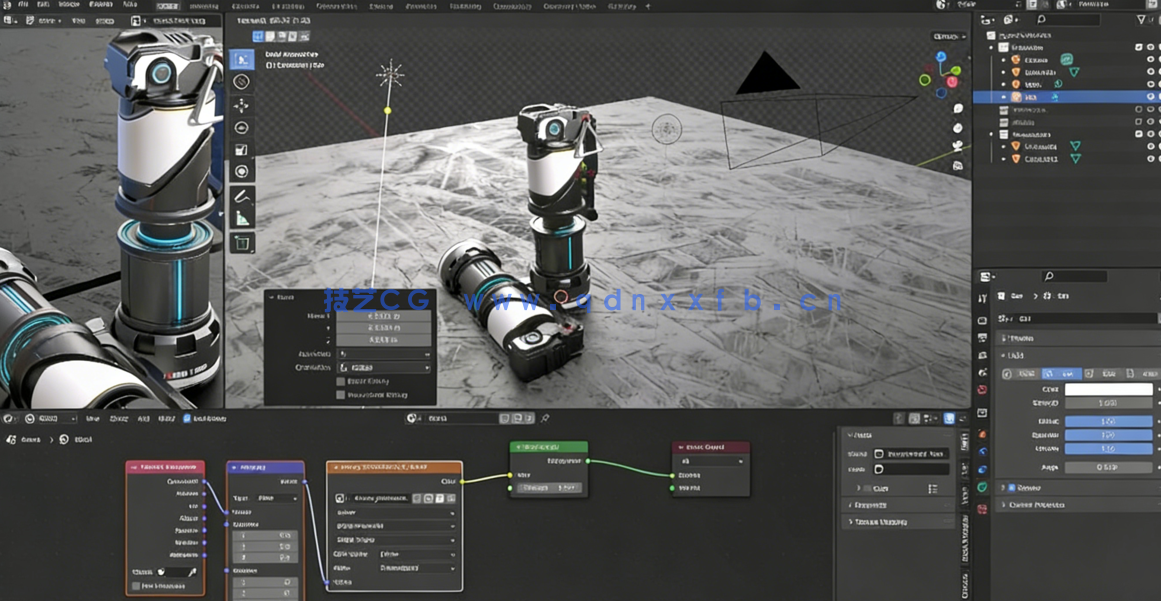Toggle viewport visibility of the Camera object
The height and width of the screenshot is (601, 1161).
1149,60
